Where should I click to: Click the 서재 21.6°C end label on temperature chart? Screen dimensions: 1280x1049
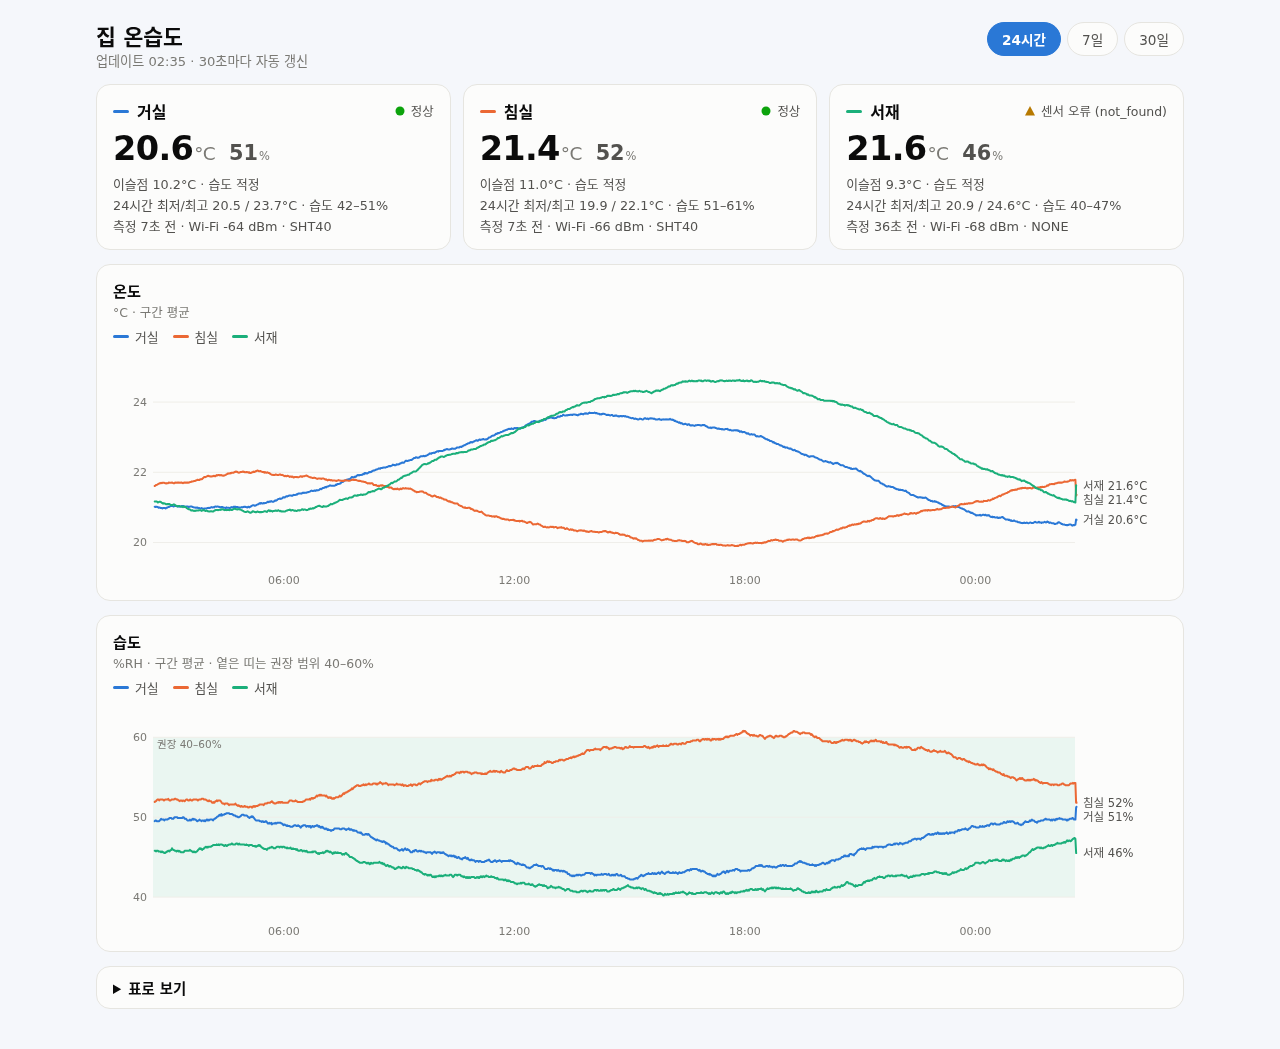[1115, 486]
